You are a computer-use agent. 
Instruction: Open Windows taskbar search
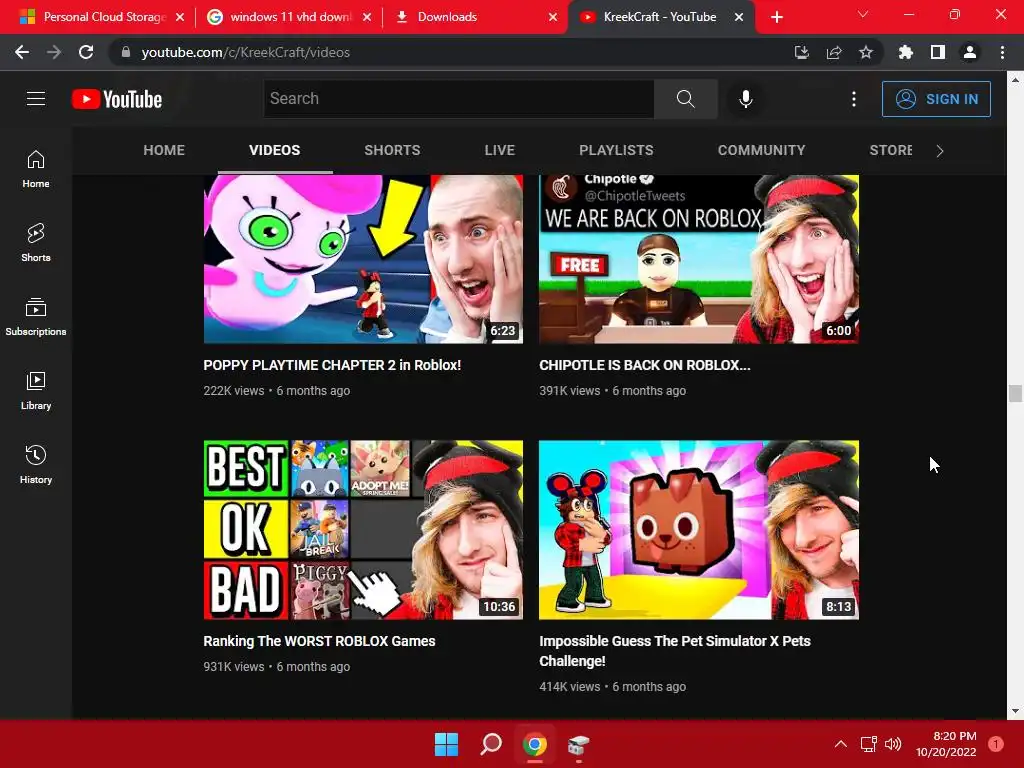coord(491,744)
